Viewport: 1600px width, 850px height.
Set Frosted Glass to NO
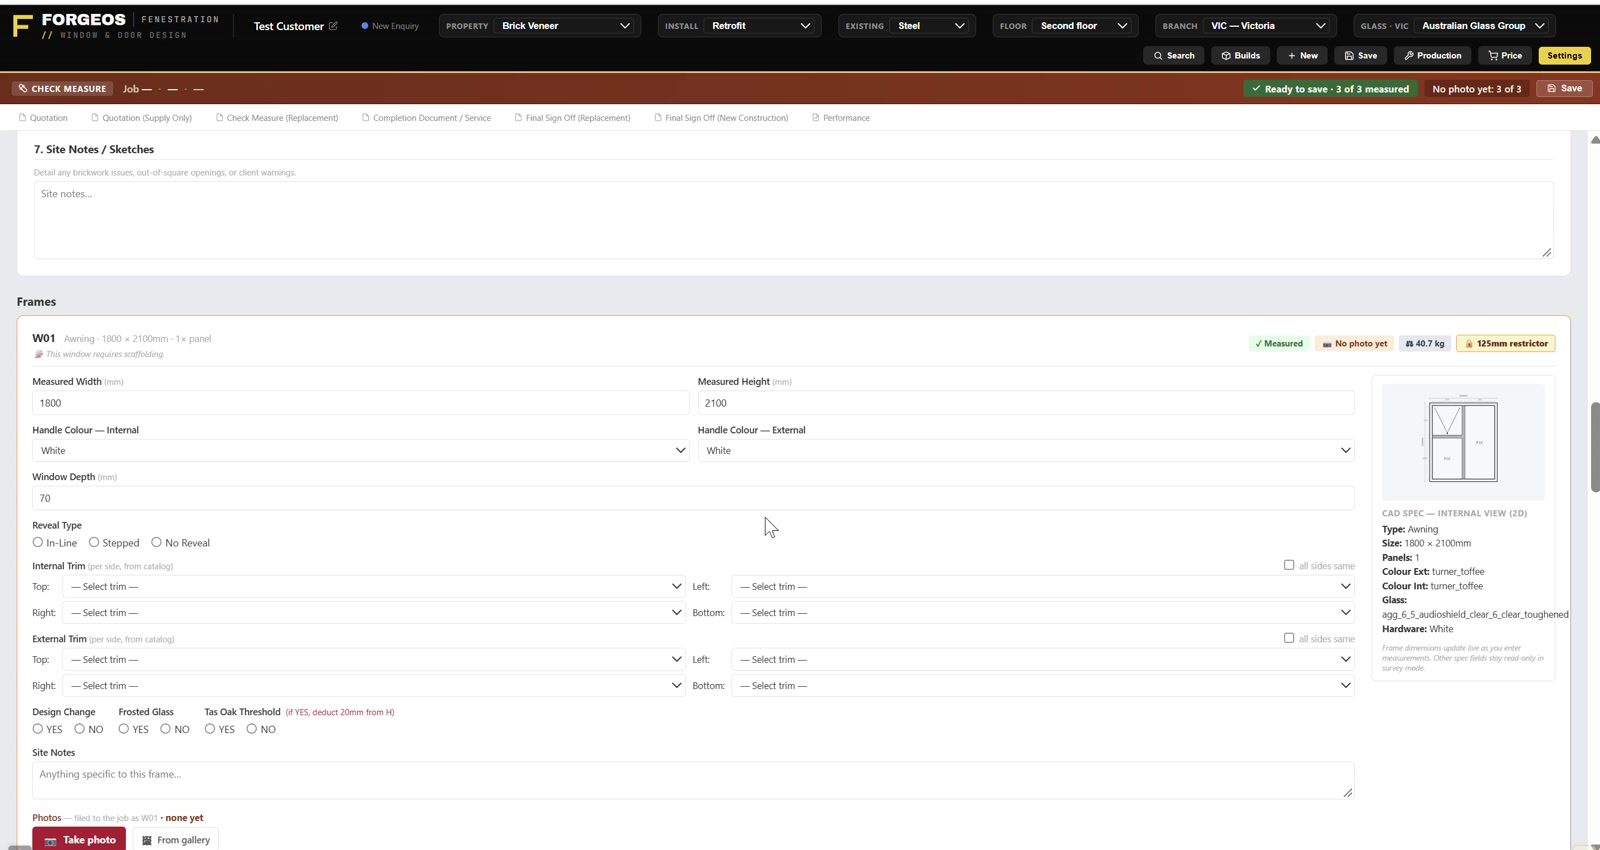(x=165, y=729)
